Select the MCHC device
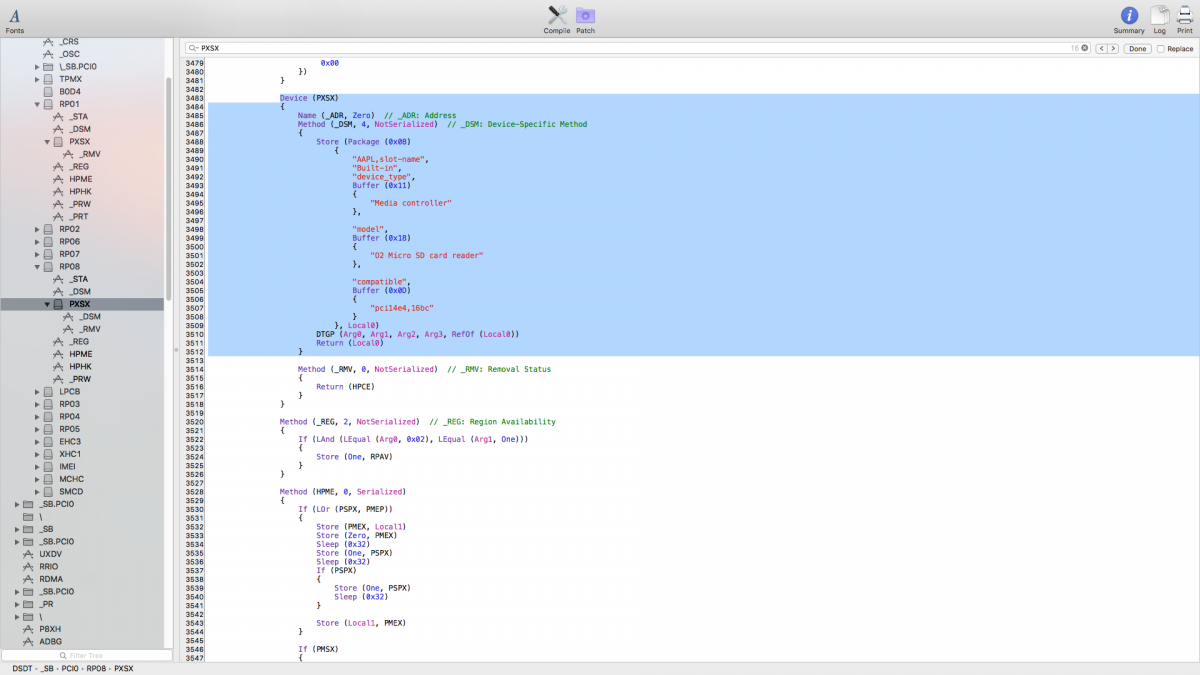Screen dimensions: 1200x675 71,479
